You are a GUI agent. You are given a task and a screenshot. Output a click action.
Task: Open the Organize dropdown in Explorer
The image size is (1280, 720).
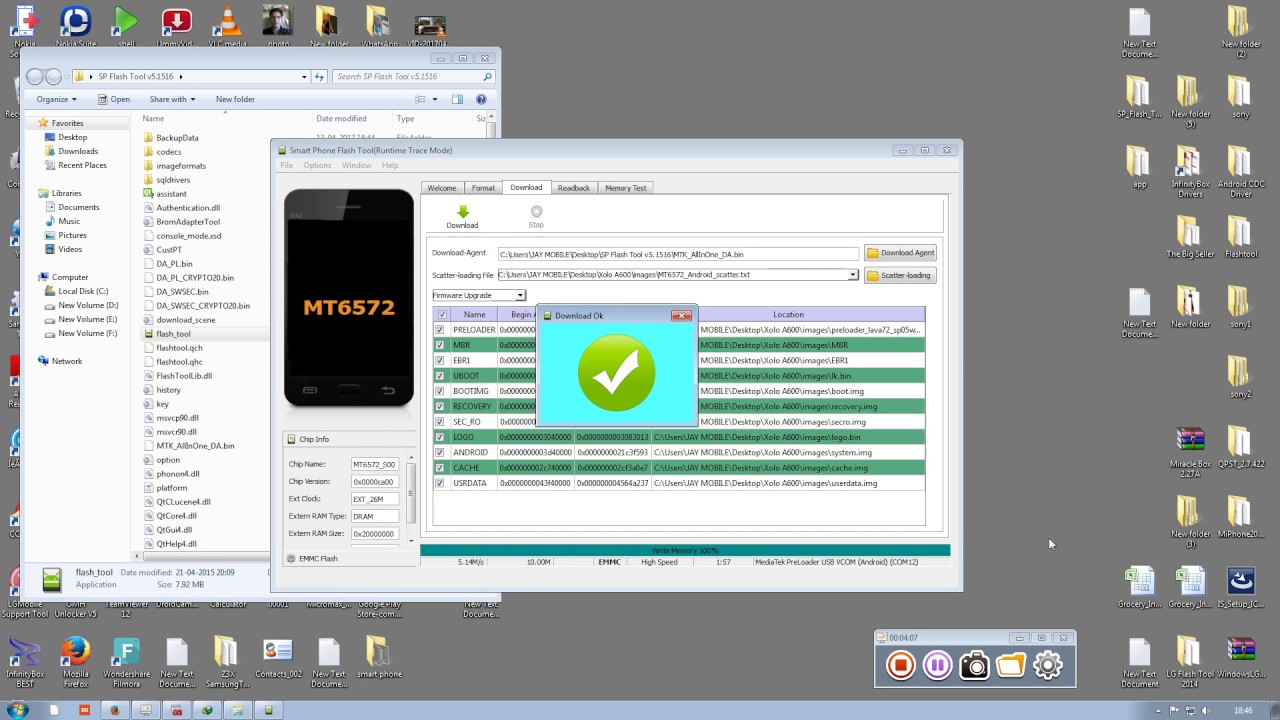tap(56, 99)
